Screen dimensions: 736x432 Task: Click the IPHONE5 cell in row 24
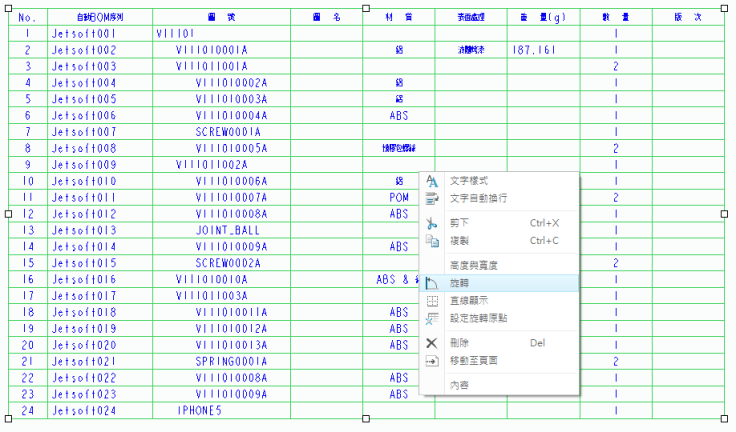pos(200,410)
